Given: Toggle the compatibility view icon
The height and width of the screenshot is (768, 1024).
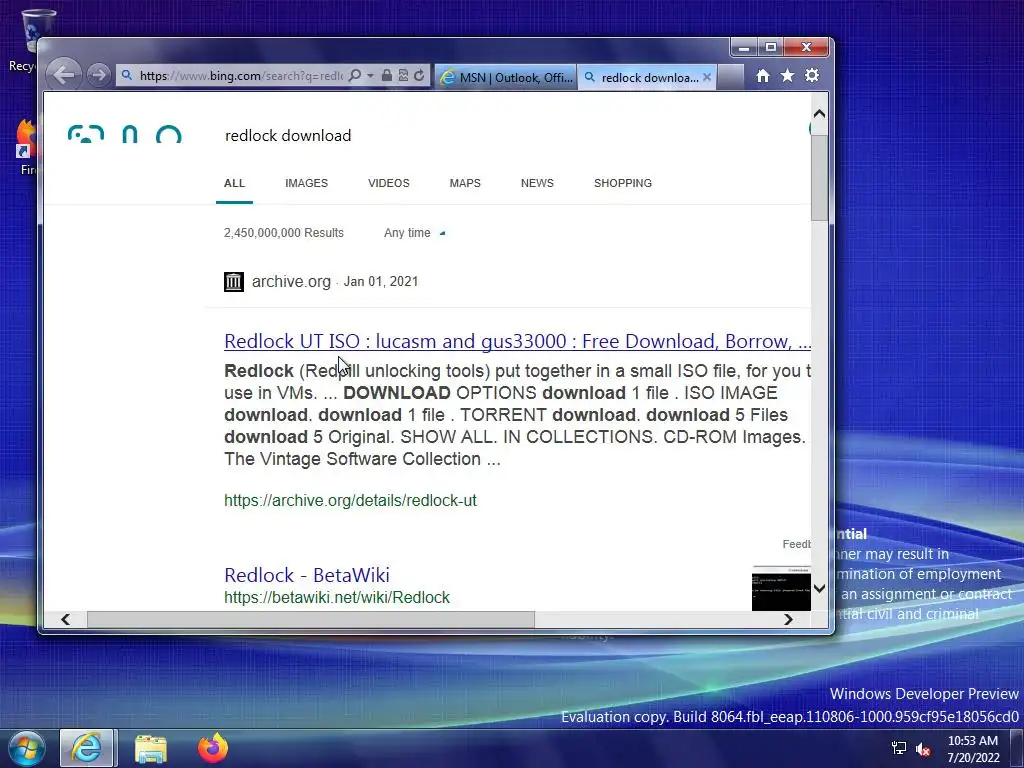Looking at the screenshot, I should tap(403, 76).
